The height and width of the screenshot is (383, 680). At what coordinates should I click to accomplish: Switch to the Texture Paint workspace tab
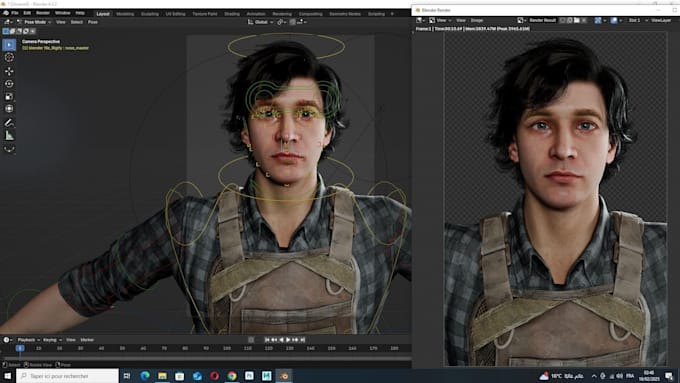[205, 14]
